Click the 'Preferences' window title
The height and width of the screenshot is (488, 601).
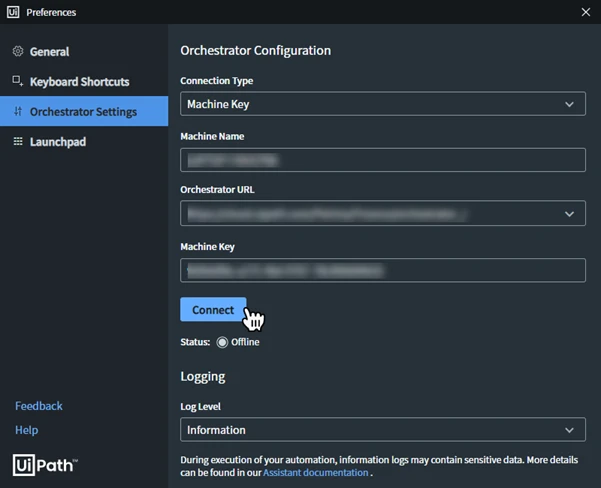tap(51, 12)
